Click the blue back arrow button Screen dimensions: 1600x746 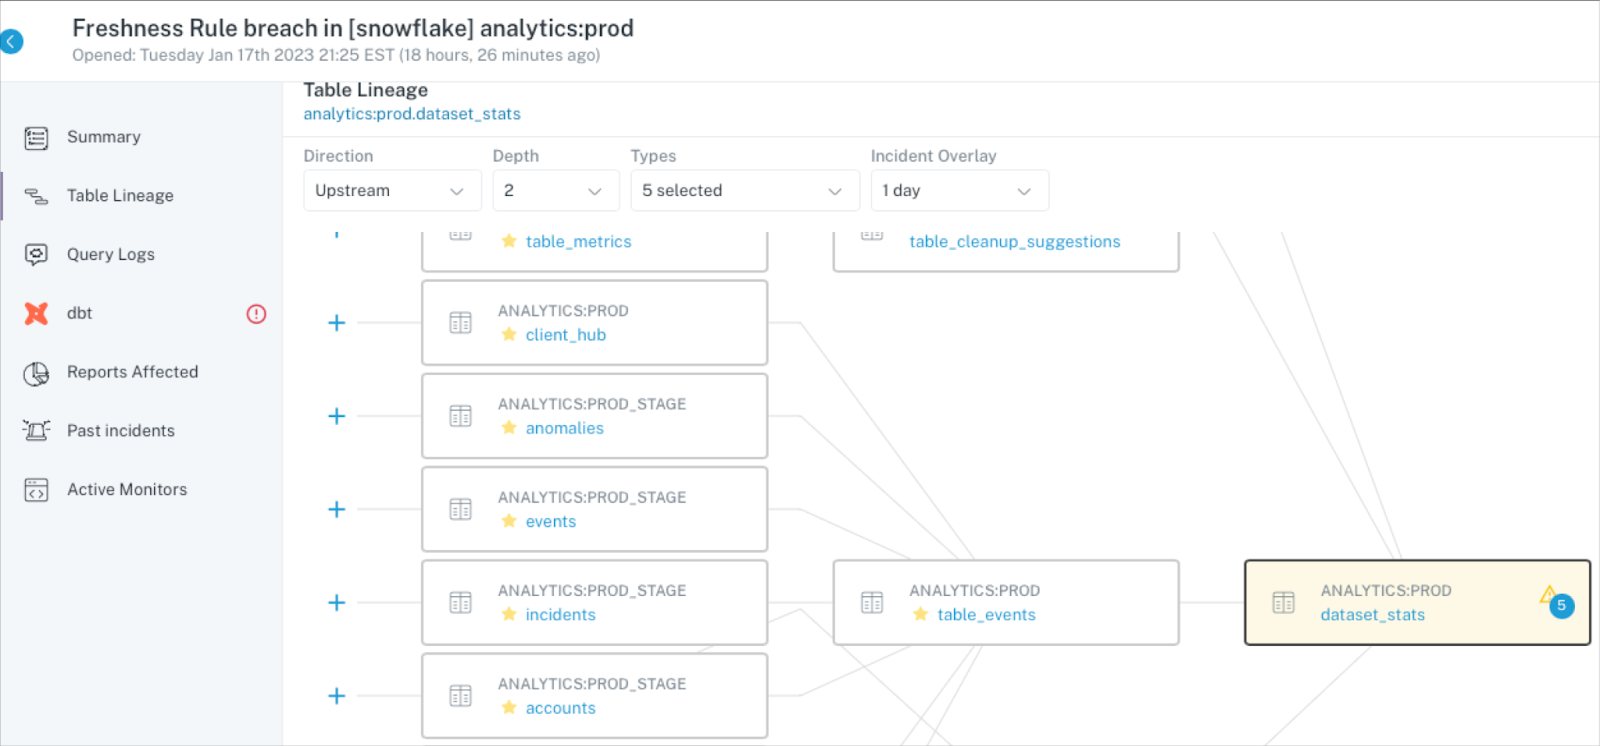[11, 41]
